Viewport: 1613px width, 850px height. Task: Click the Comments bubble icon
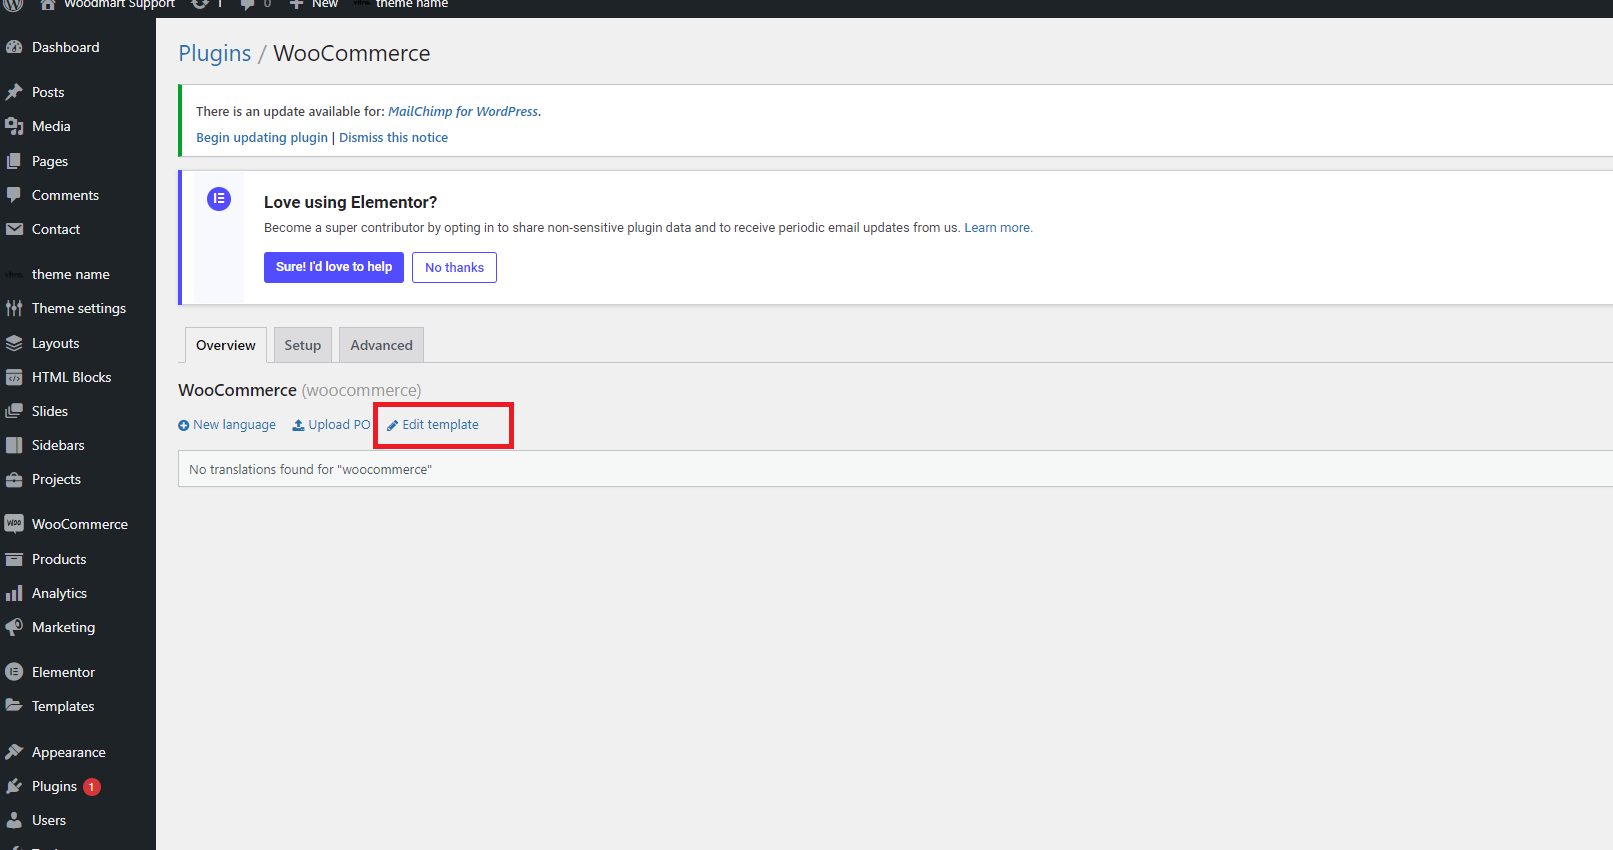(14, 195)
